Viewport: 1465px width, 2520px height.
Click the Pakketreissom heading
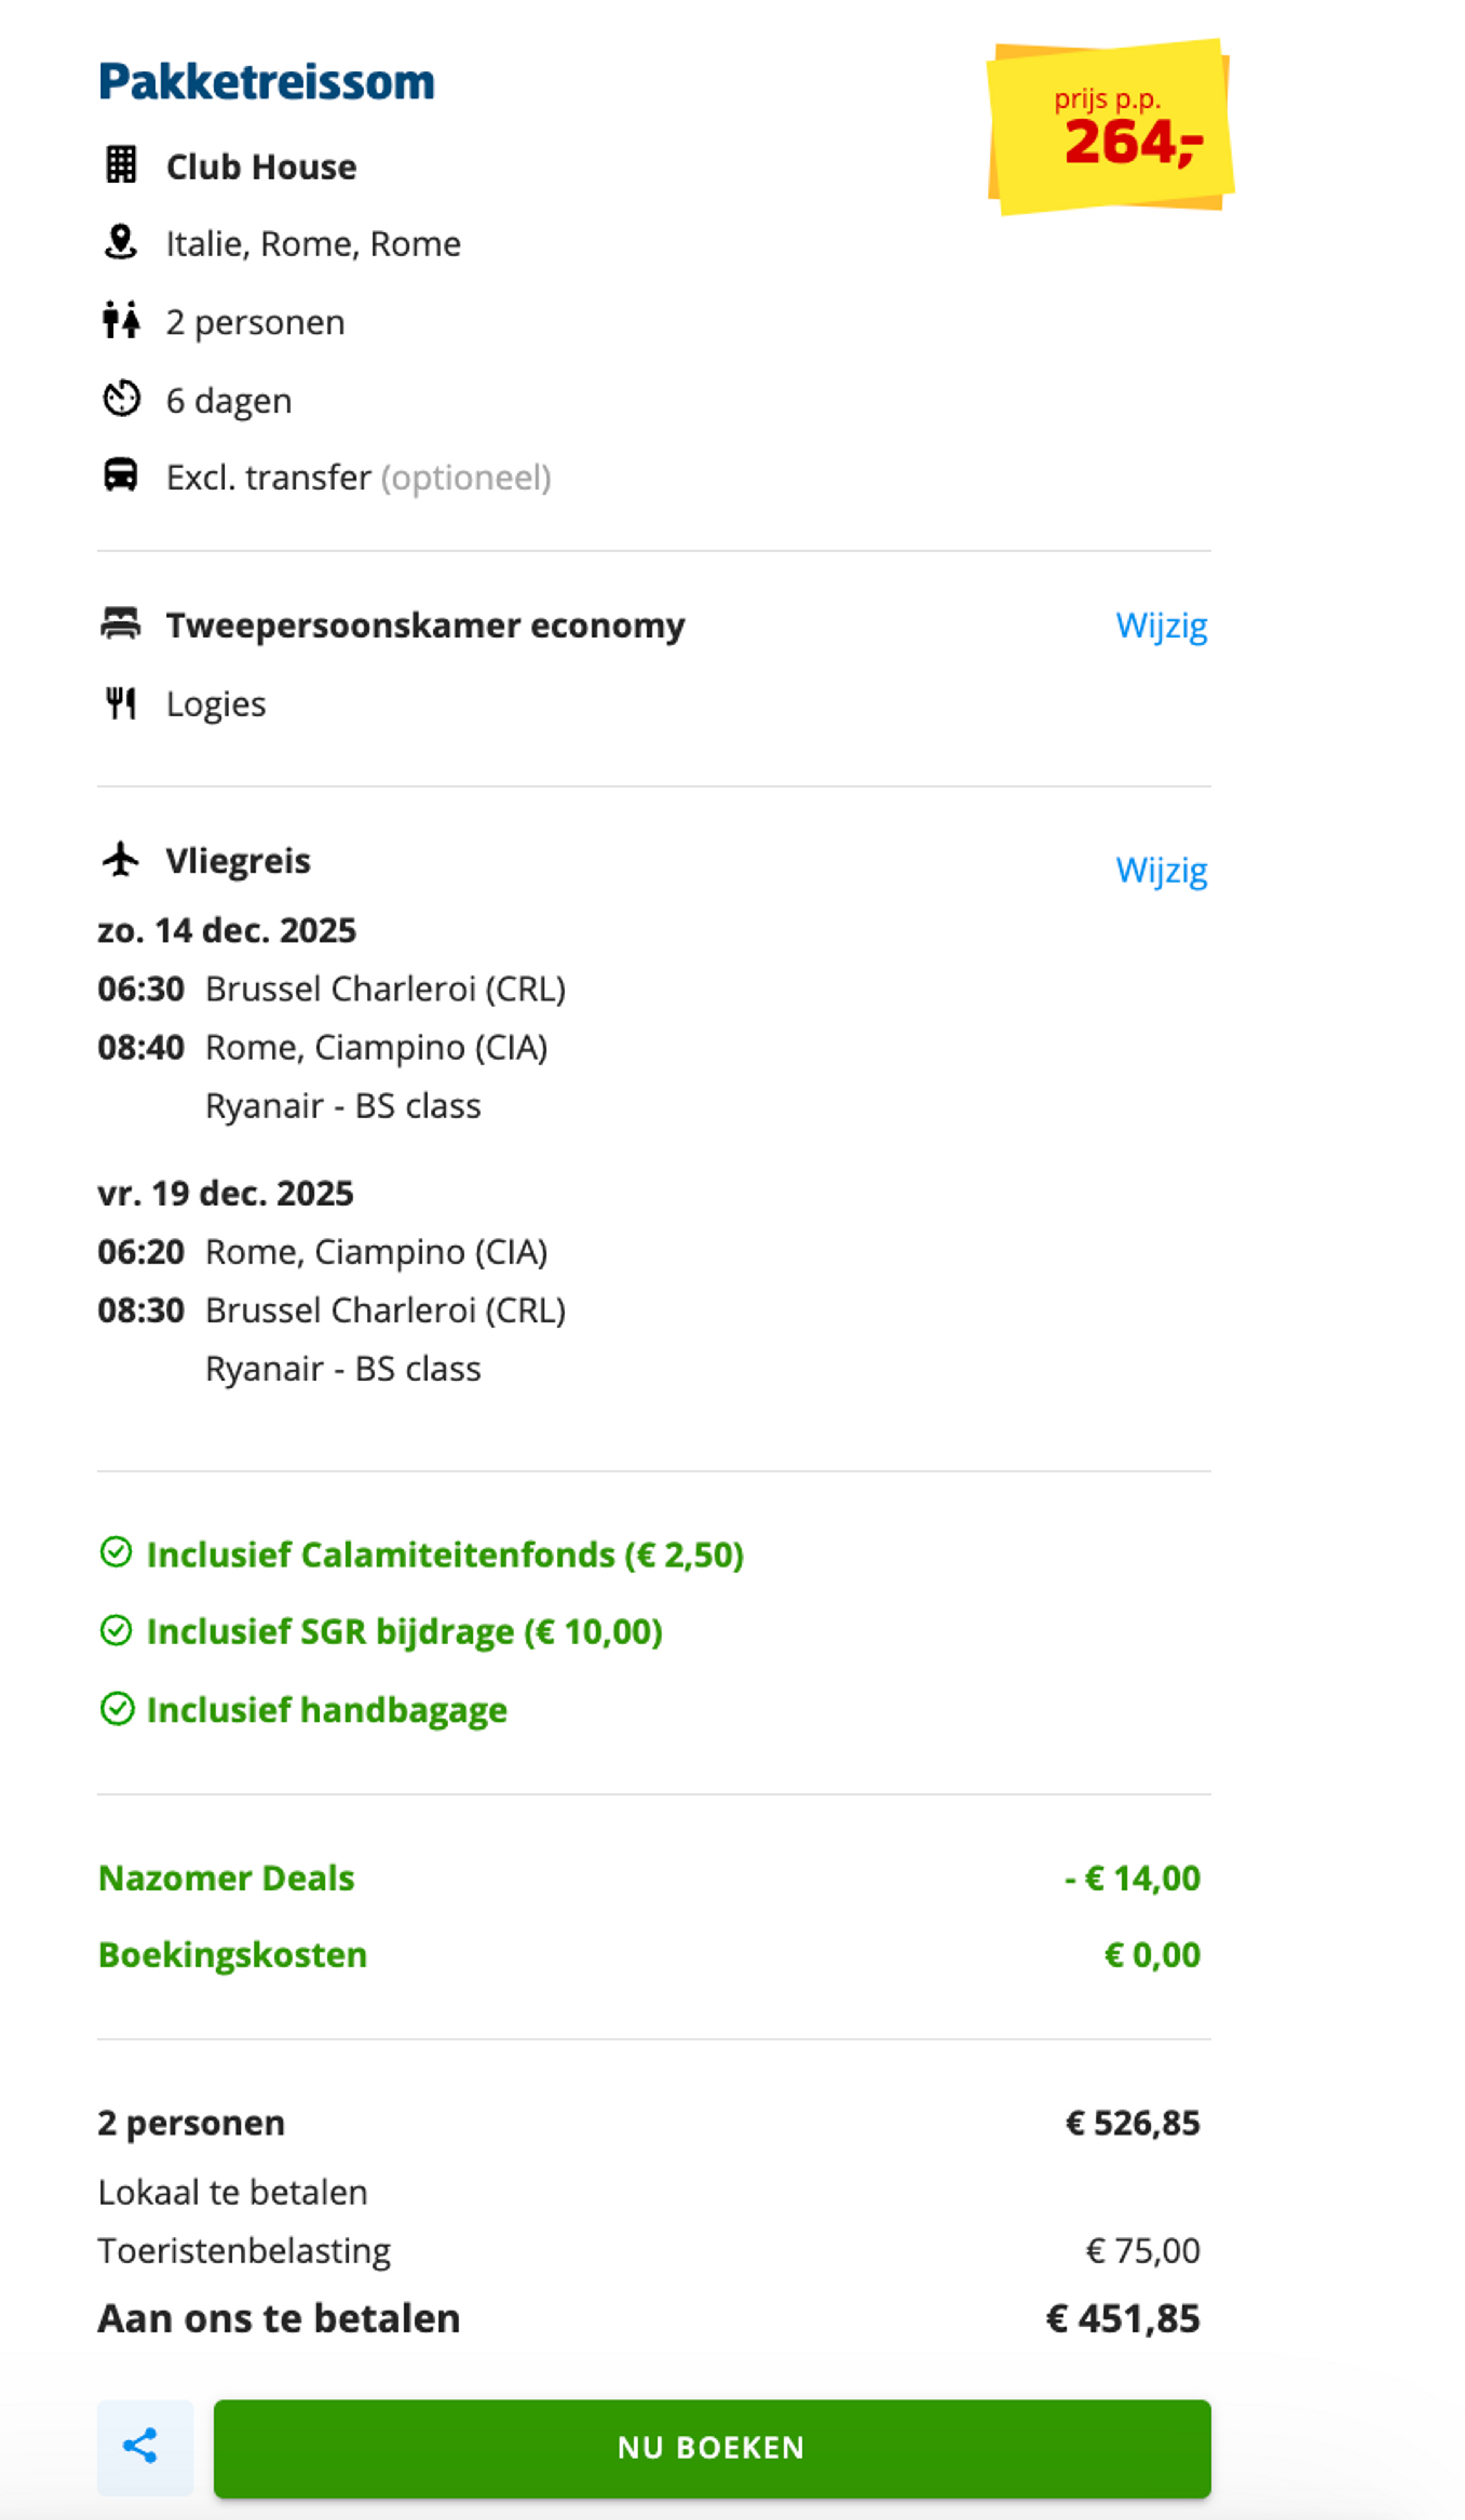pos(266,82)
